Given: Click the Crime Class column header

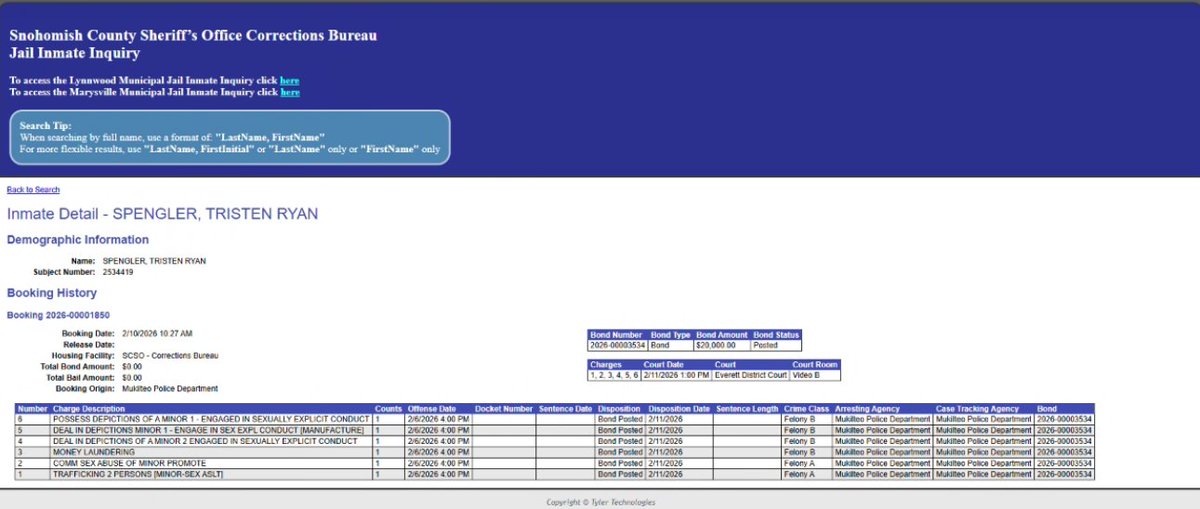Looking at the screenshot, I should pos(806,409).
